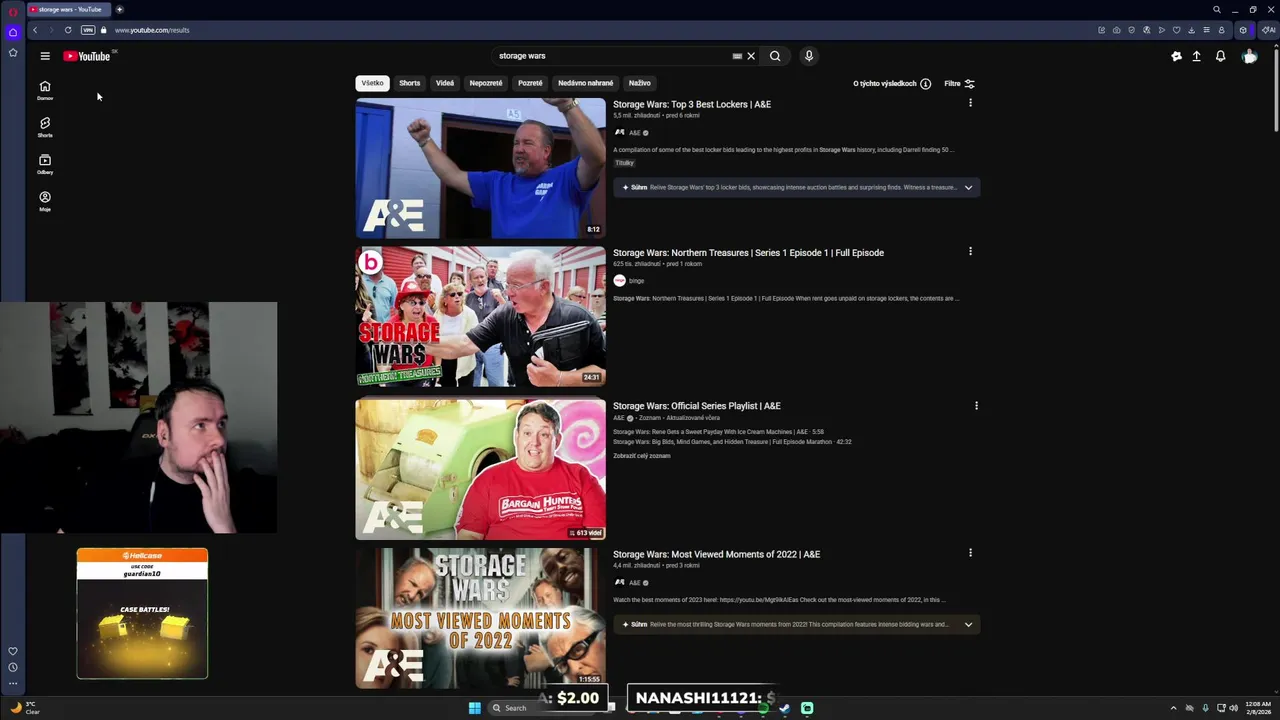1280x720 pixels.
Task: Click the heart icon in the address bar
Action: (x=1177, y=30)
